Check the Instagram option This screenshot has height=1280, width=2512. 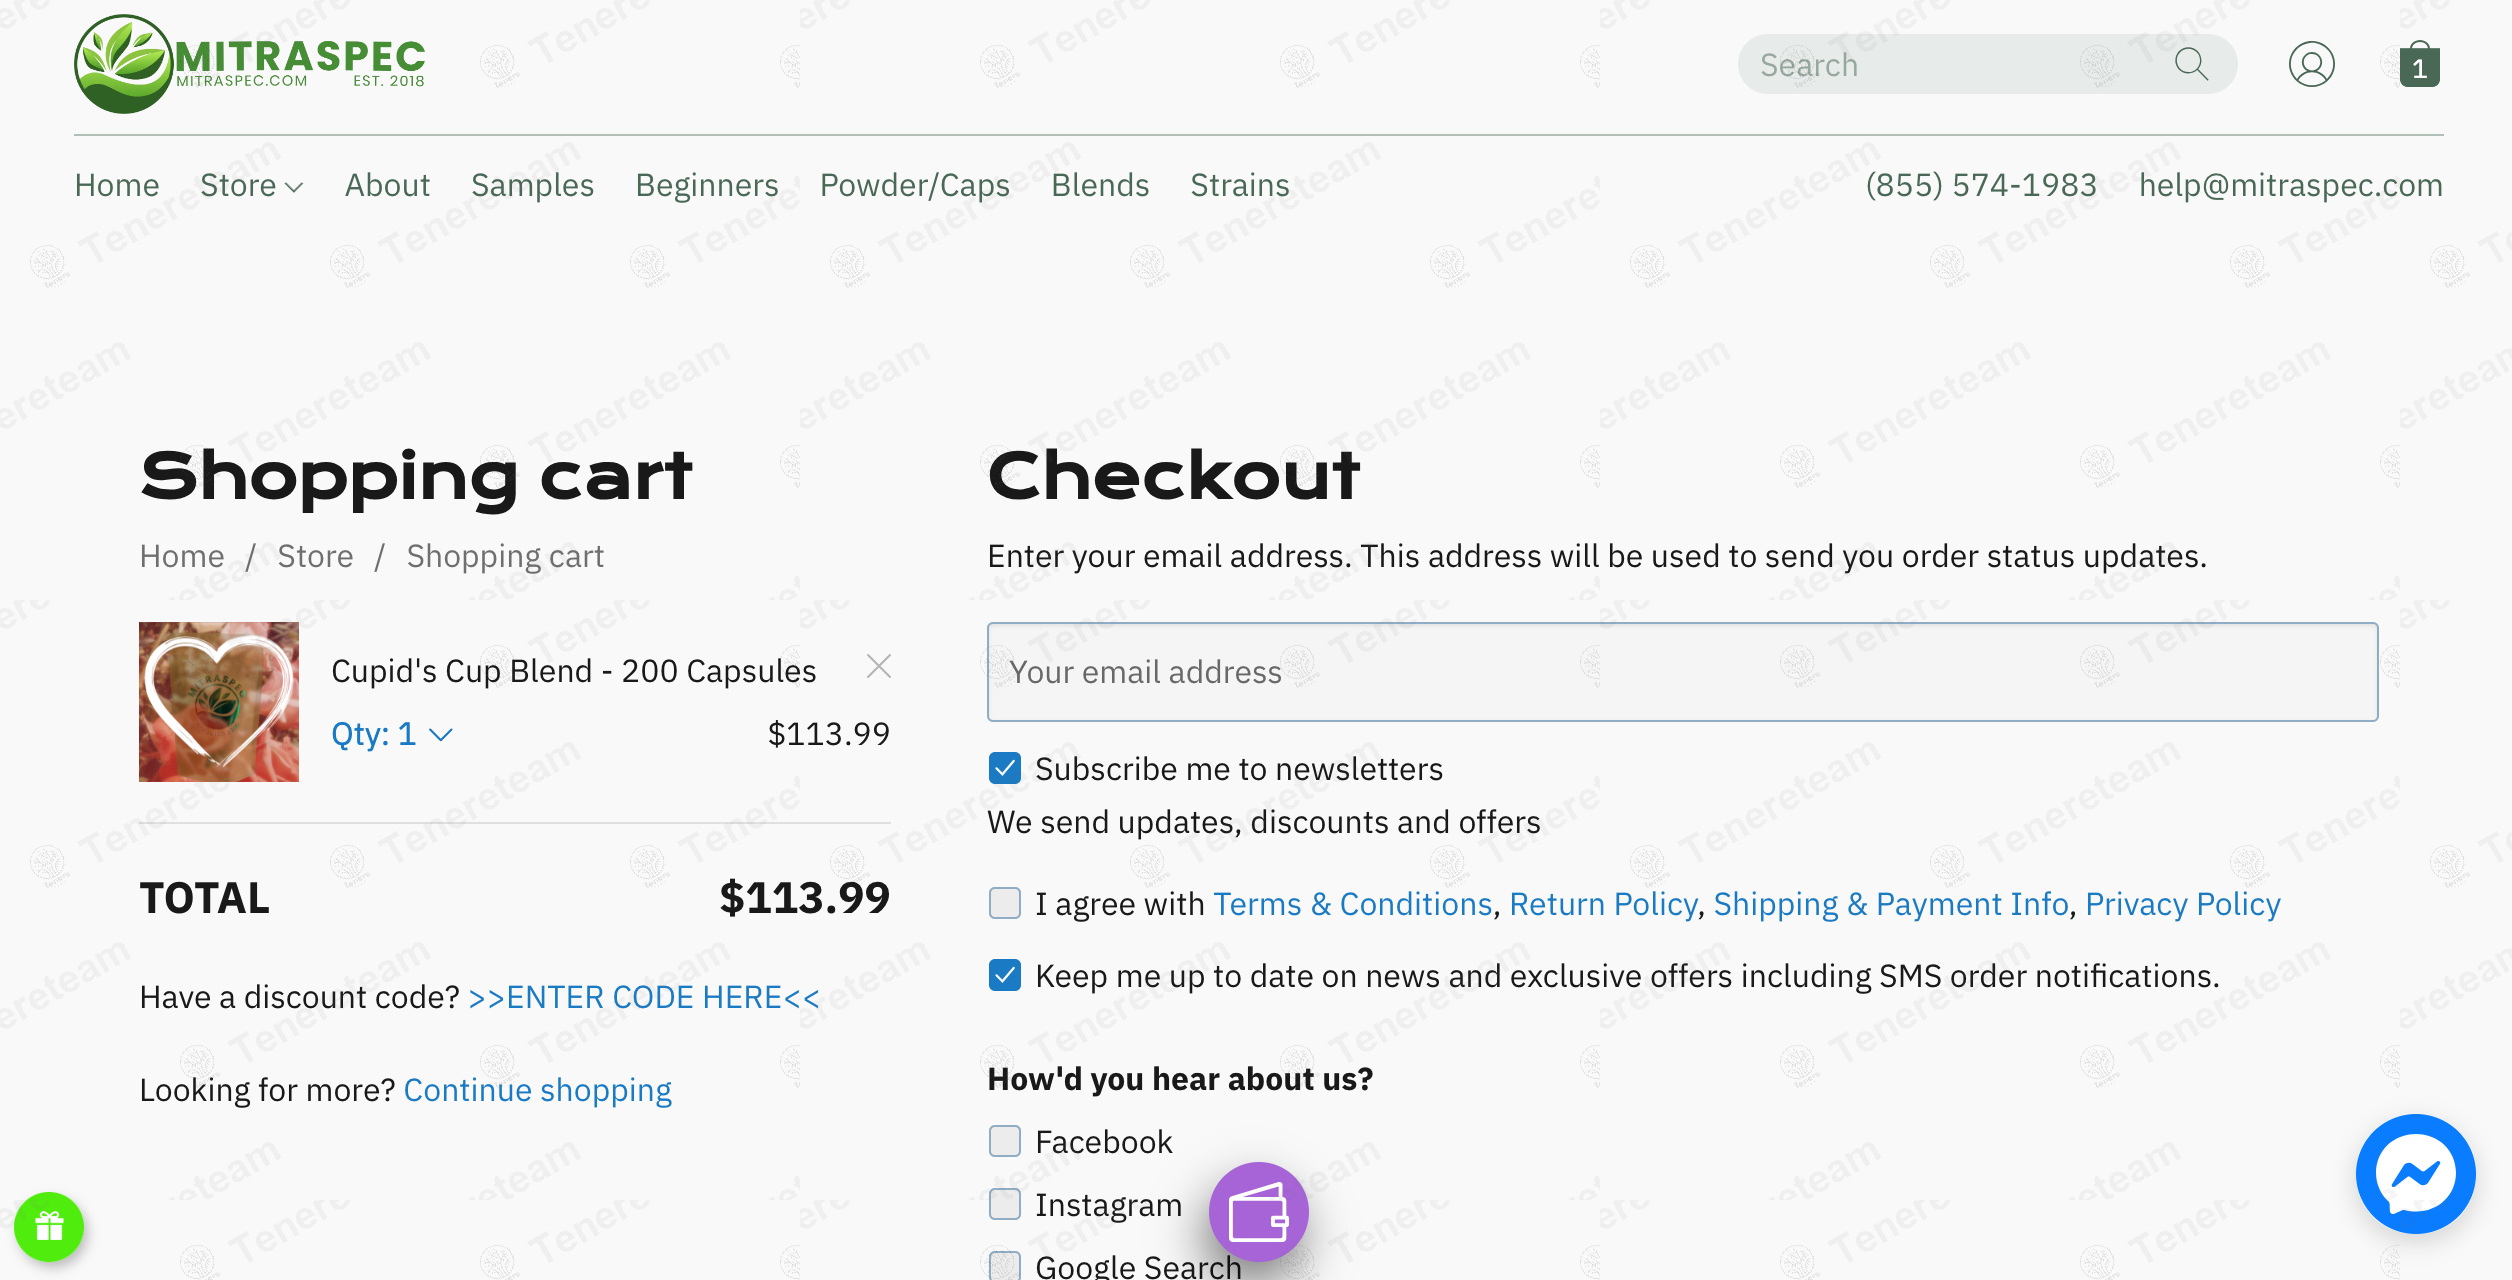click(1005, 1204)
